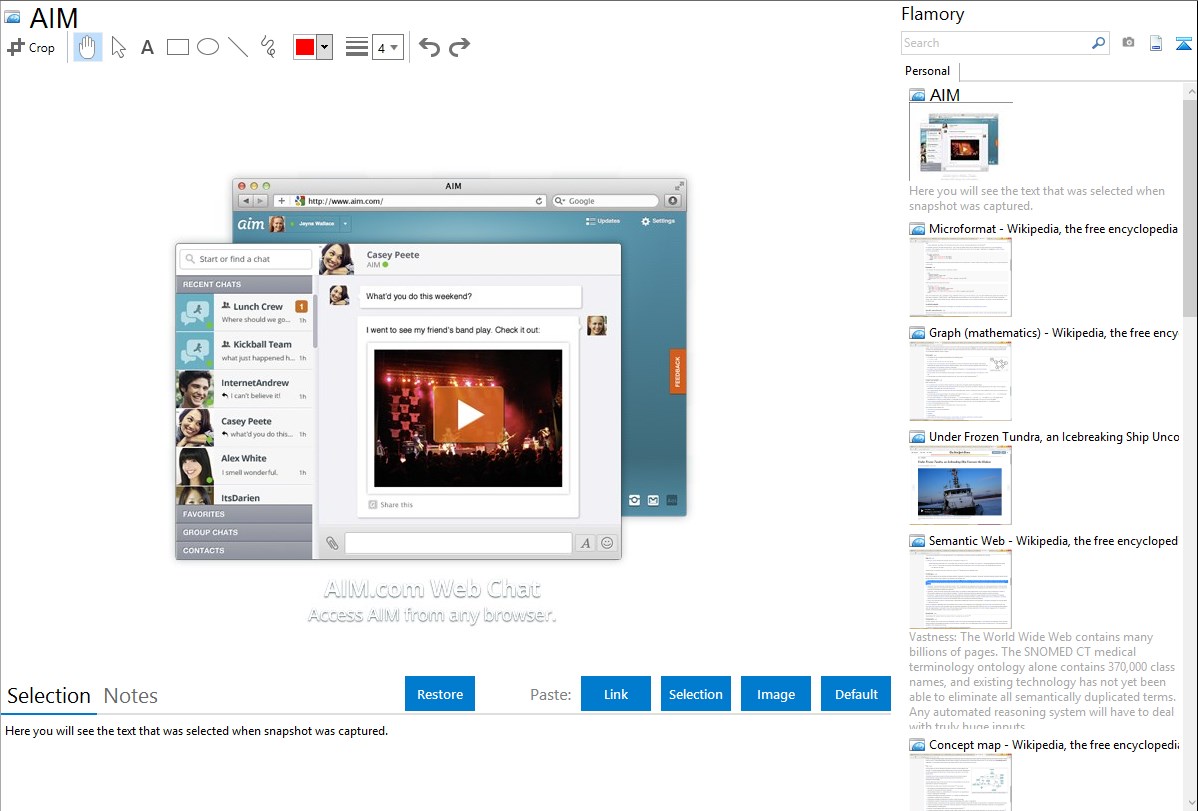
Task: Click the snapshot list scrollbar up arrow
Action: (x=1190, y=92)
